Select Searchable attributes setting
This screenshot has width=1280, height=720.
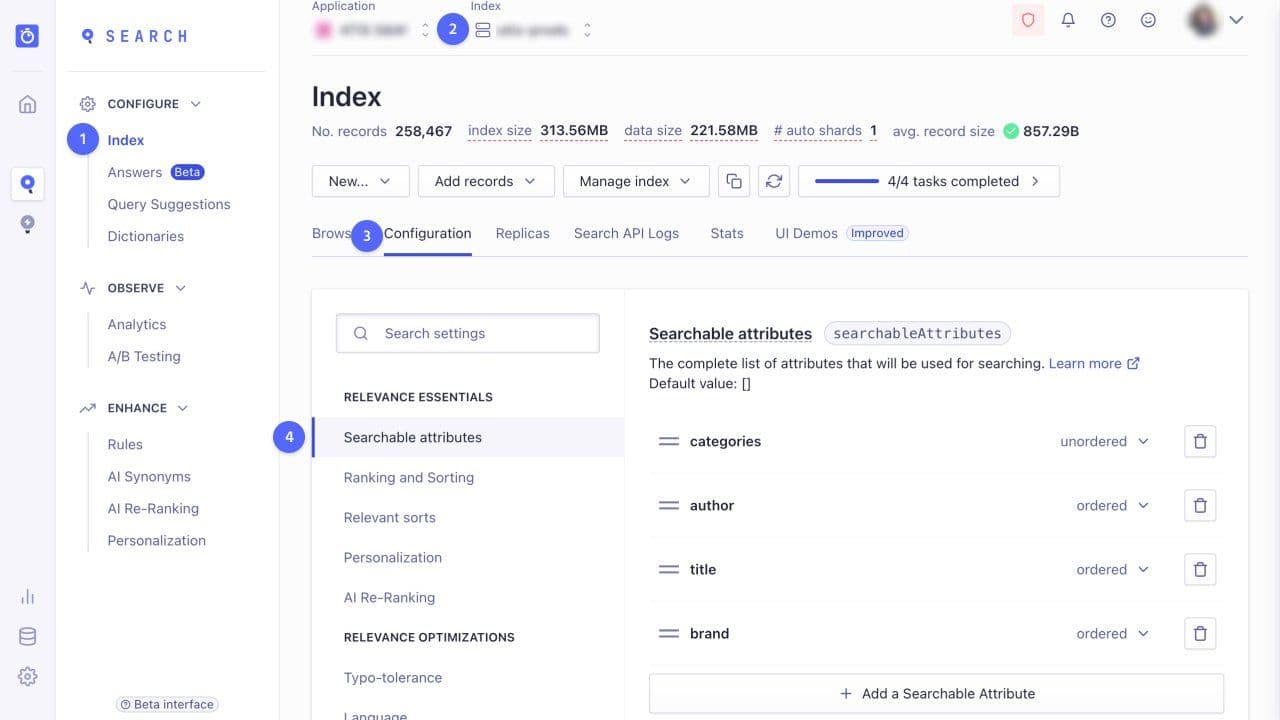[468, 437]
